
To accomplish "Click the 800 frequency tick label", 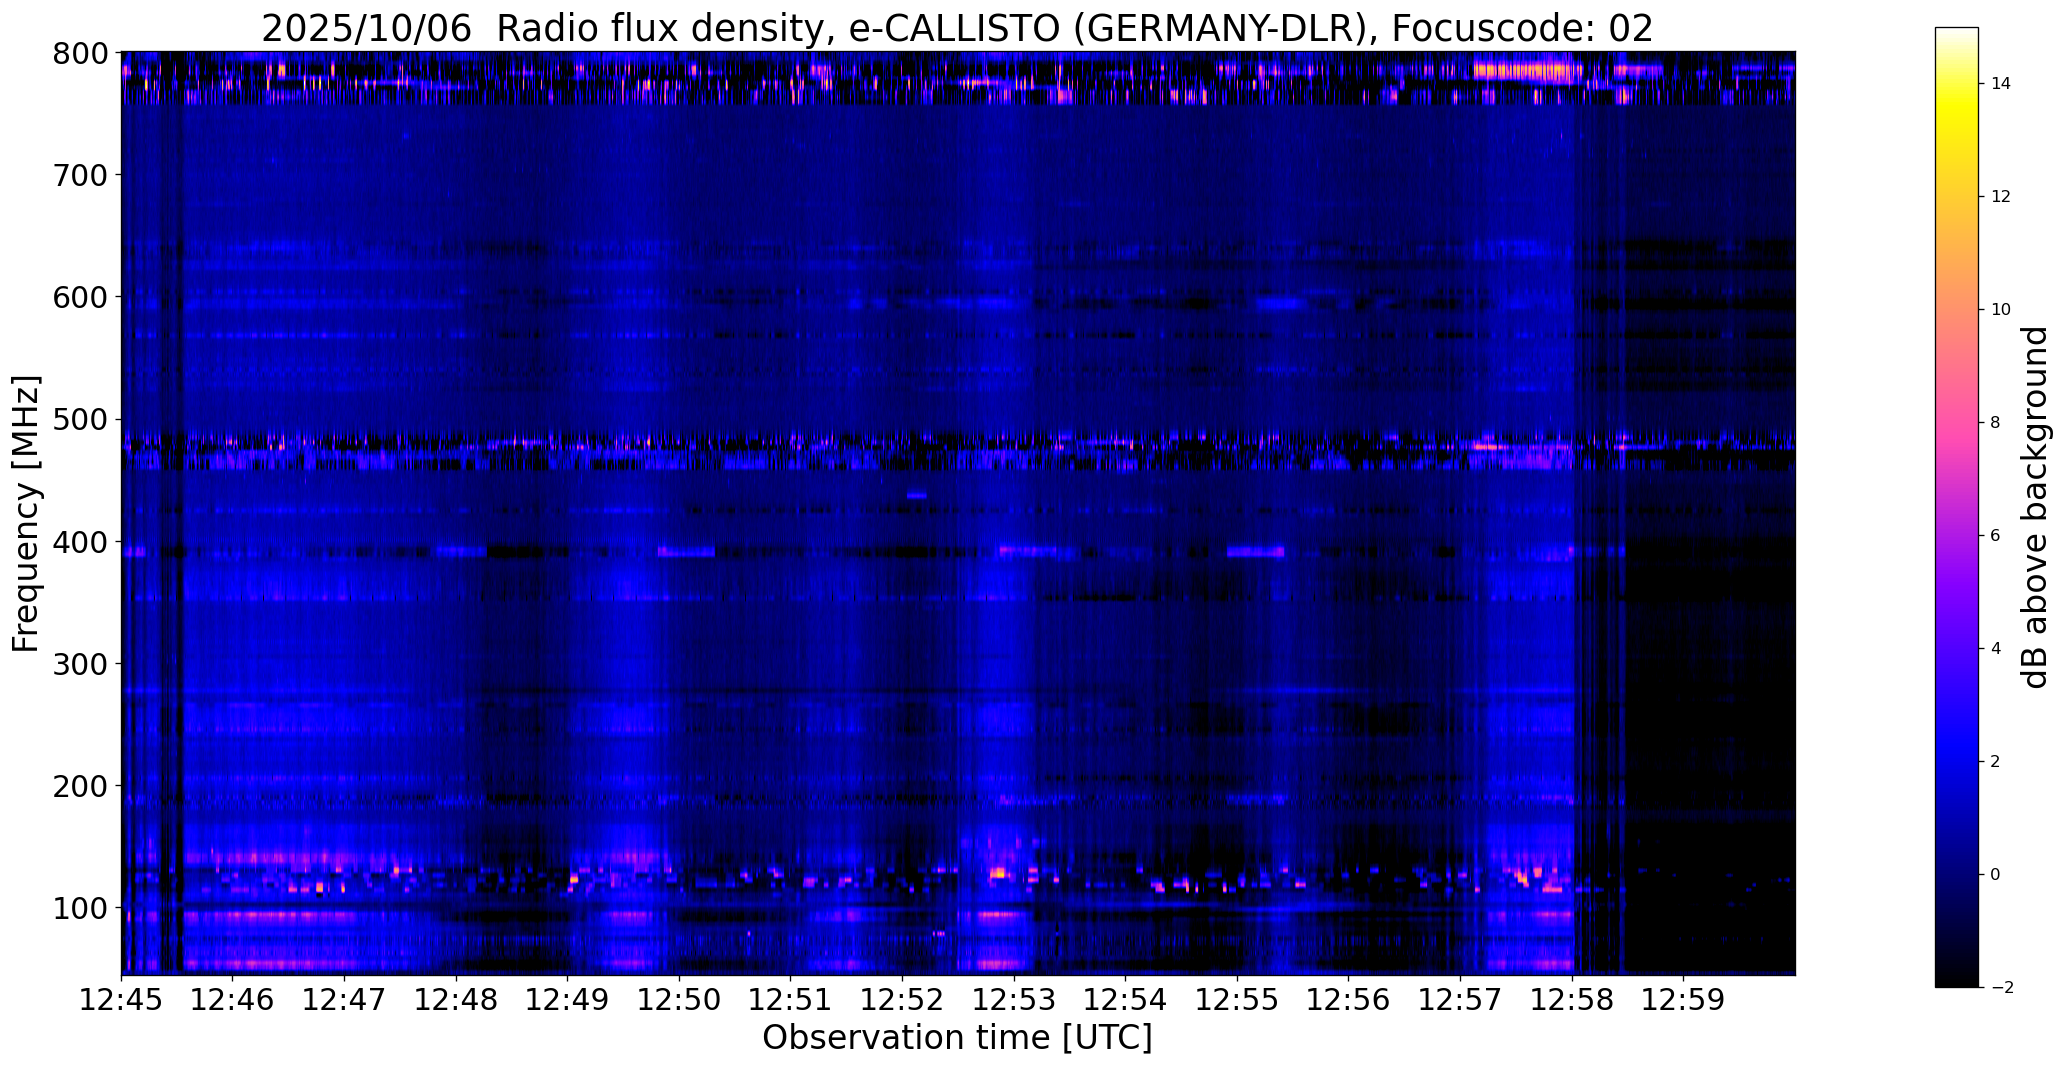I will pyautogui.click(x=80, y=53).
